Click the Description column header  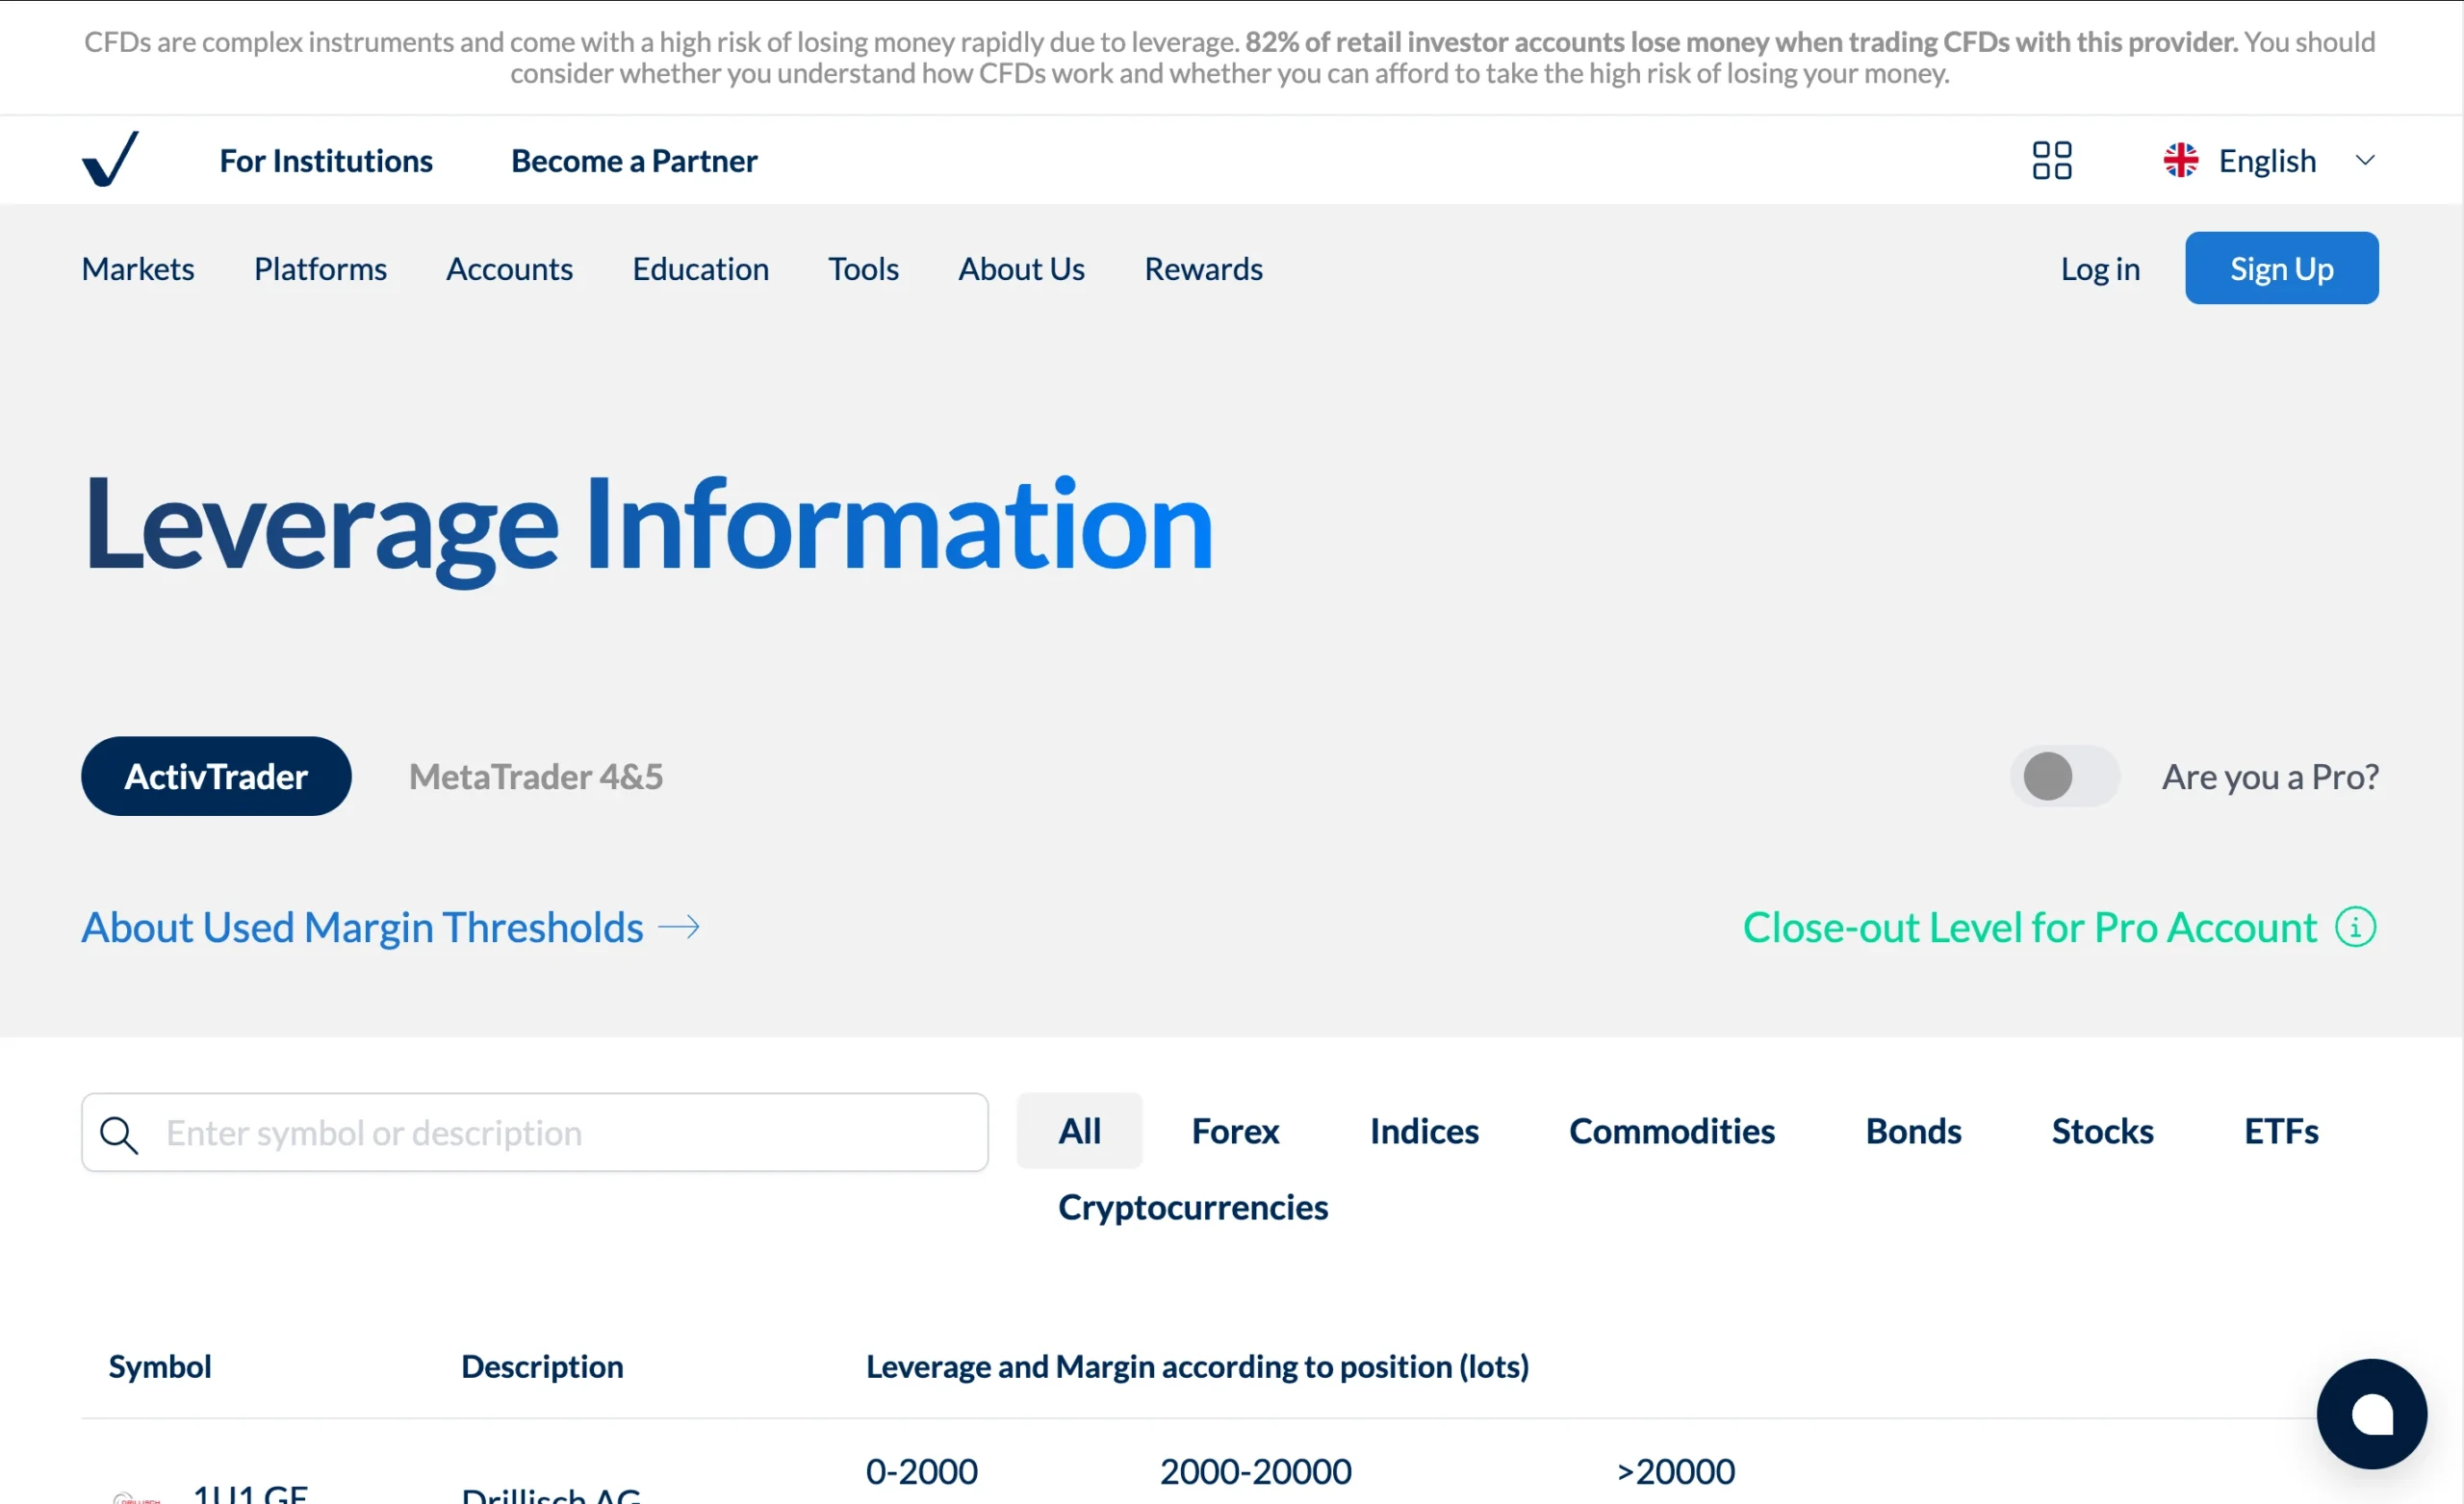[542, 1366]
